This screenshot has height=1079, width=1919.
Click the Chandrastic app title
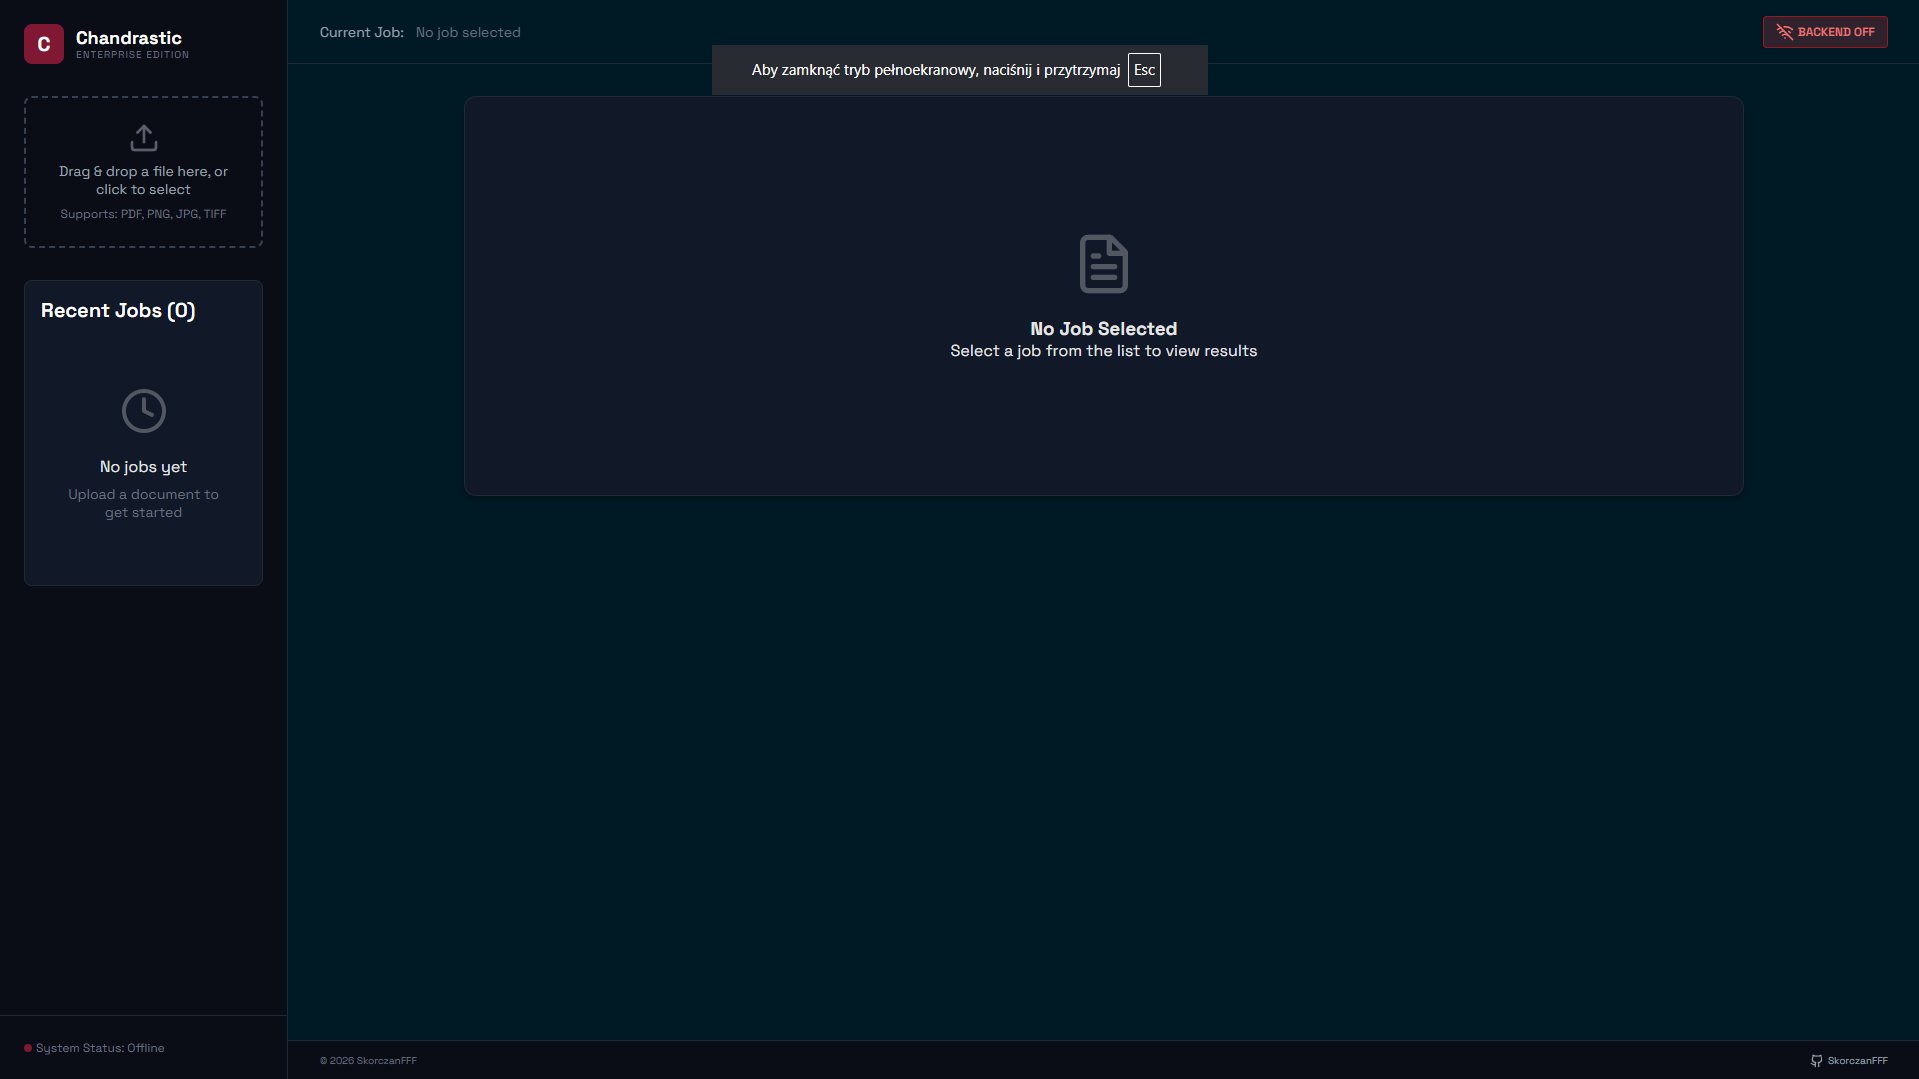click(129, 38)
